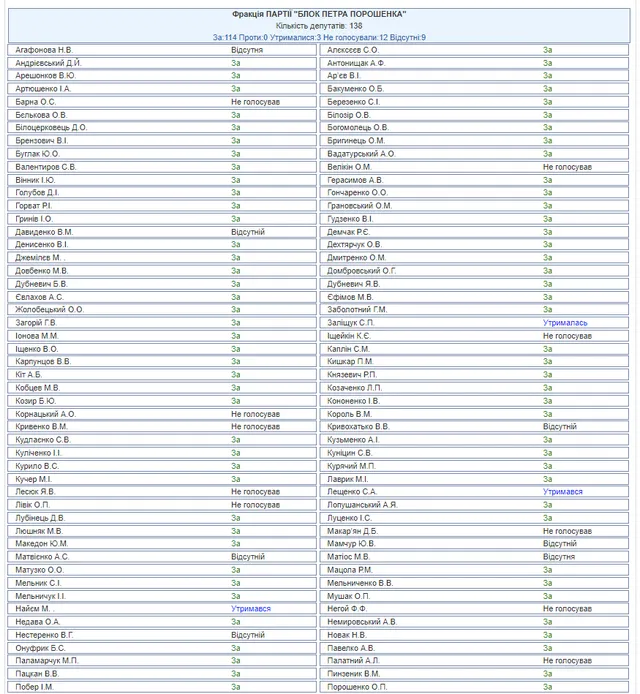Image resolution: width=640 pixels, height=694 pixels.
Task: Select the deputy count line "Кількість депутатів: 138"
Action: 319,26
